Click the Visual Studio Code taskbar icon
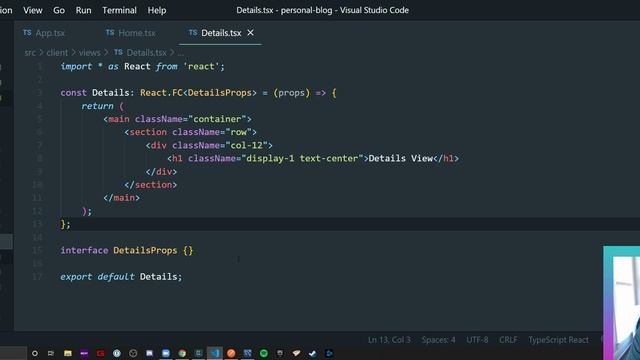This screenshot has height=360, width=640. click(215, 353)
